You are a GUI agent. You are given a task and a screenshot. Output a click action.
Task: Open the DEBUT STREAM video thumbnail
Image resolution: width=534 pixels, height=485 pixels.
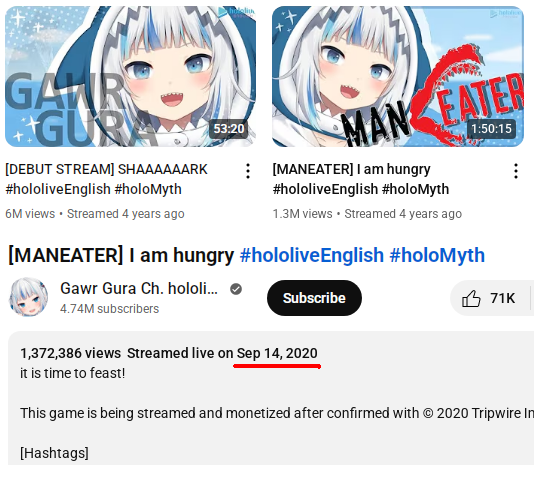[130, 76]
